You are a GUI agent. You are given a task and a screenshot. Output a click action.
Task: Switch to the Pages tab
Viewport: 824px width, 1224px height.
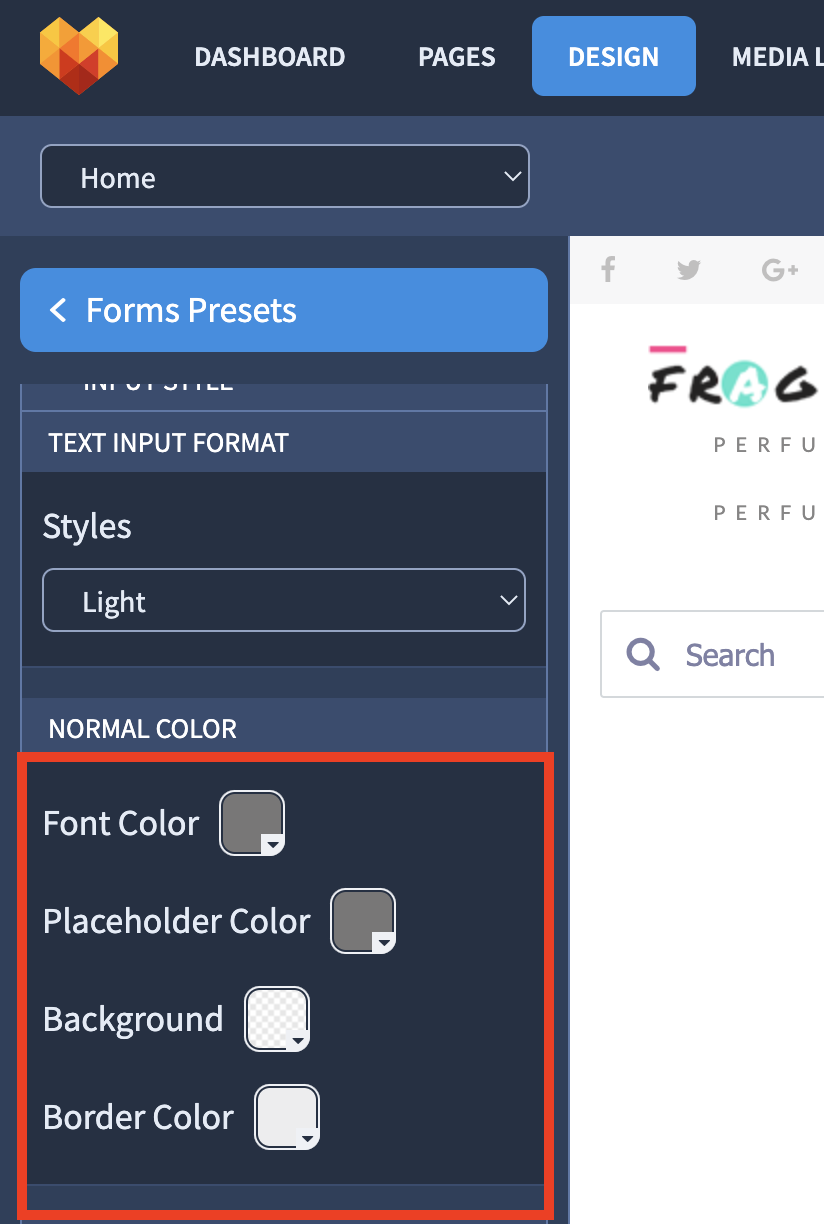click(x=457, y=57)
